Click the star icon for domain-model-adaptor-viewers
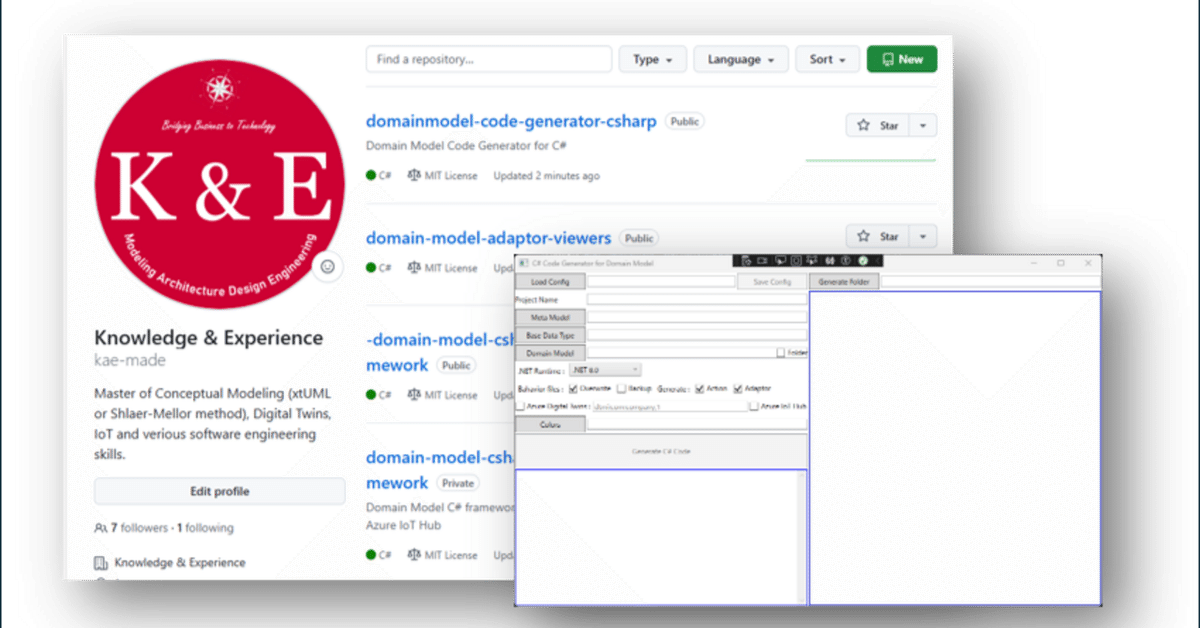 coord(864,237)
